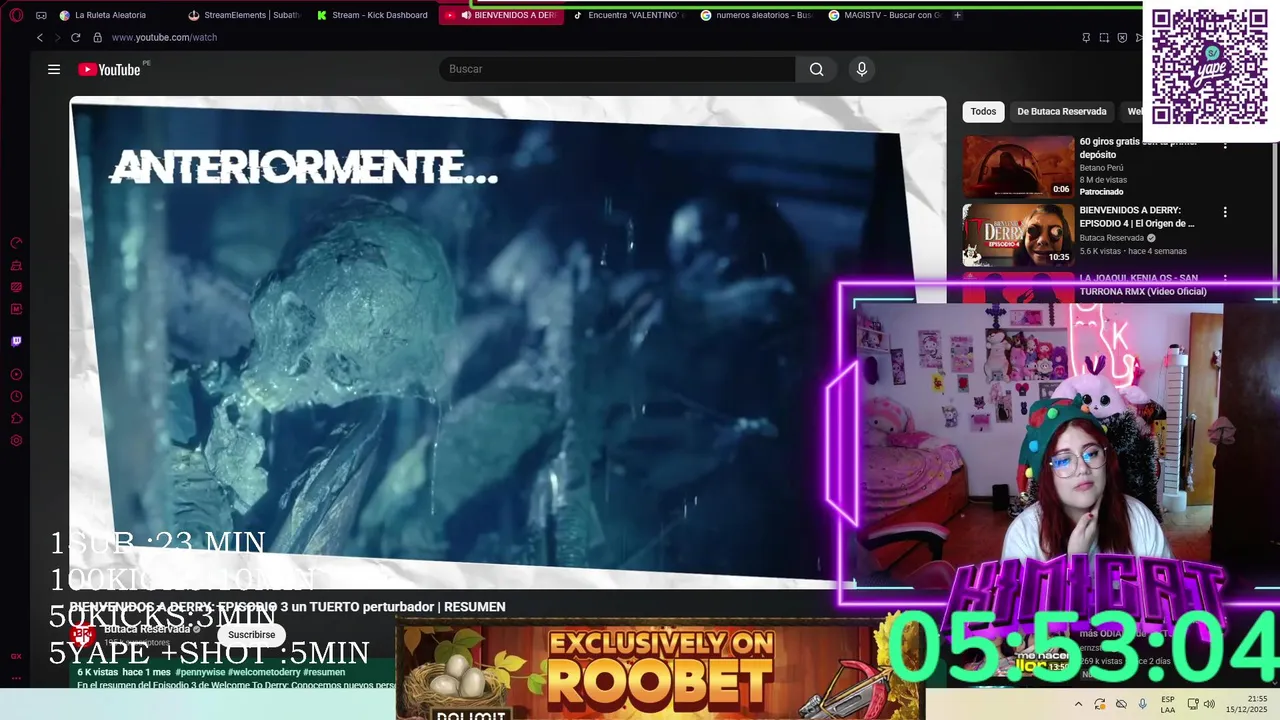Switch to StreamElements Subathon tab
The image size is (1280, 720).
click(246, 15)
